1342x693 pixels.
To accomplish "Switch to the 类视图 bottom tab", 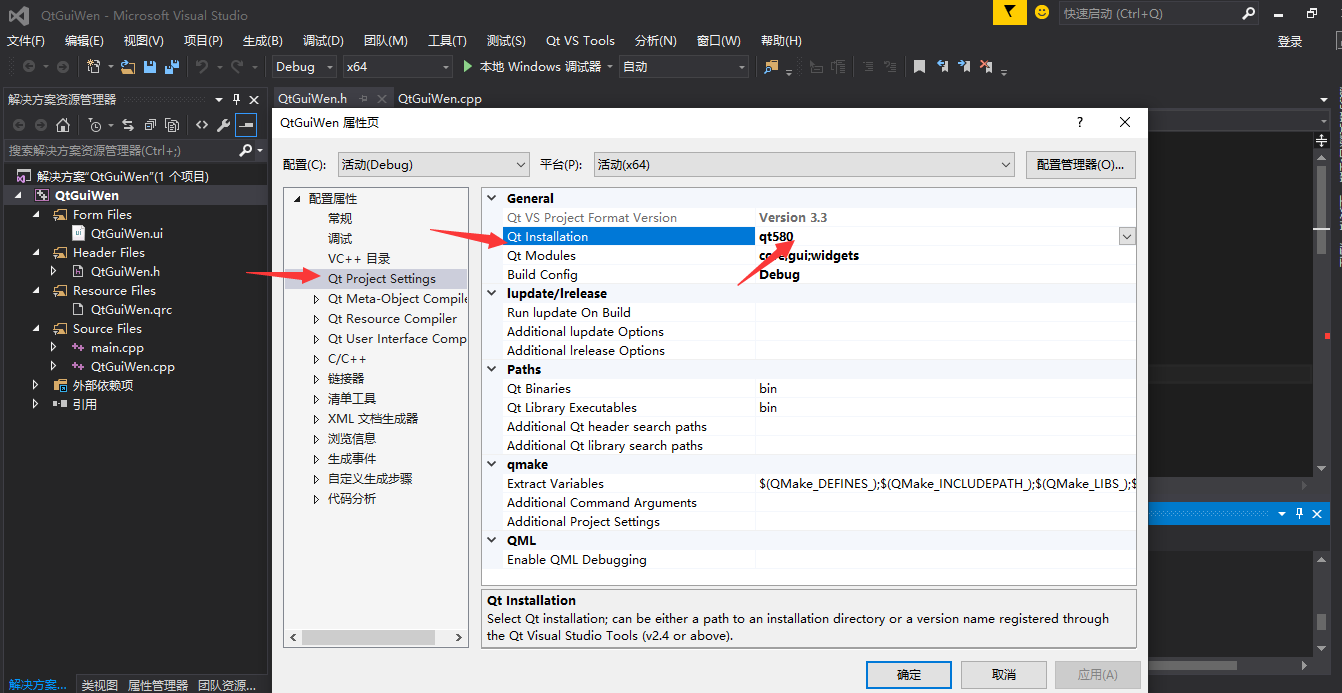I will [99, 685].
